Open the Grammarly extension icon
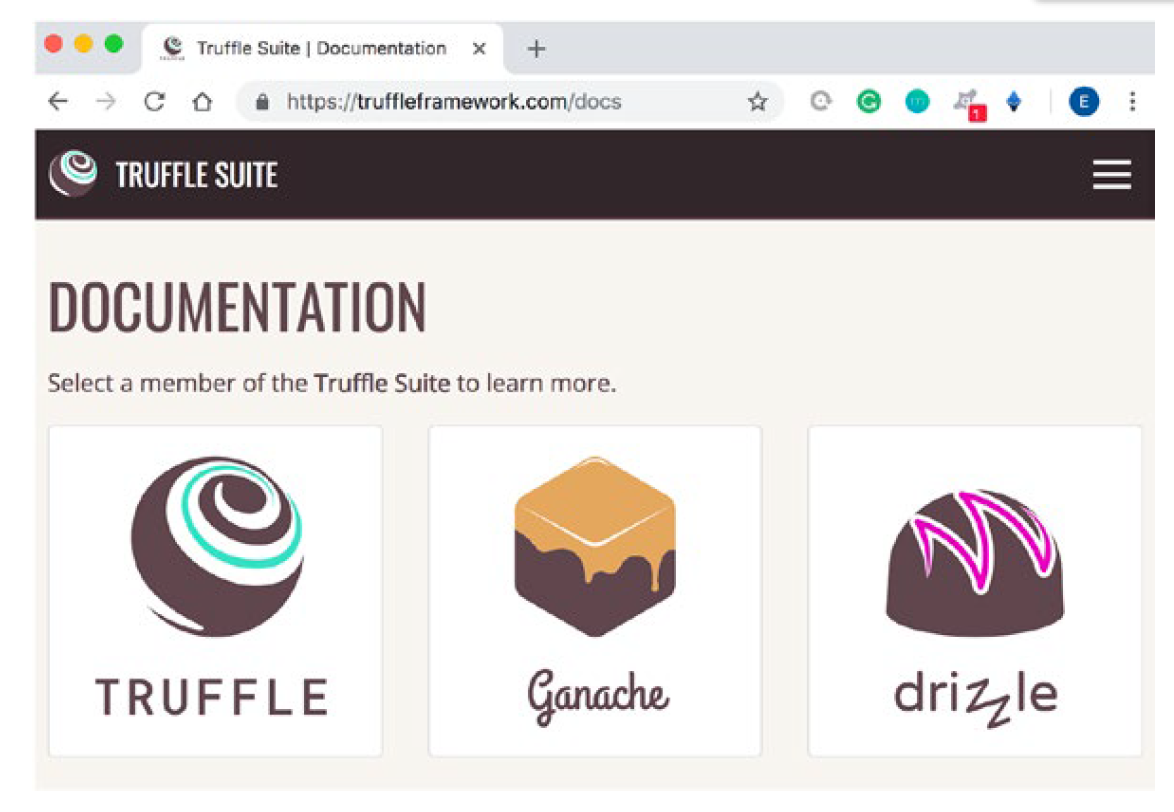1174x812 pixels. pos(869,101)
